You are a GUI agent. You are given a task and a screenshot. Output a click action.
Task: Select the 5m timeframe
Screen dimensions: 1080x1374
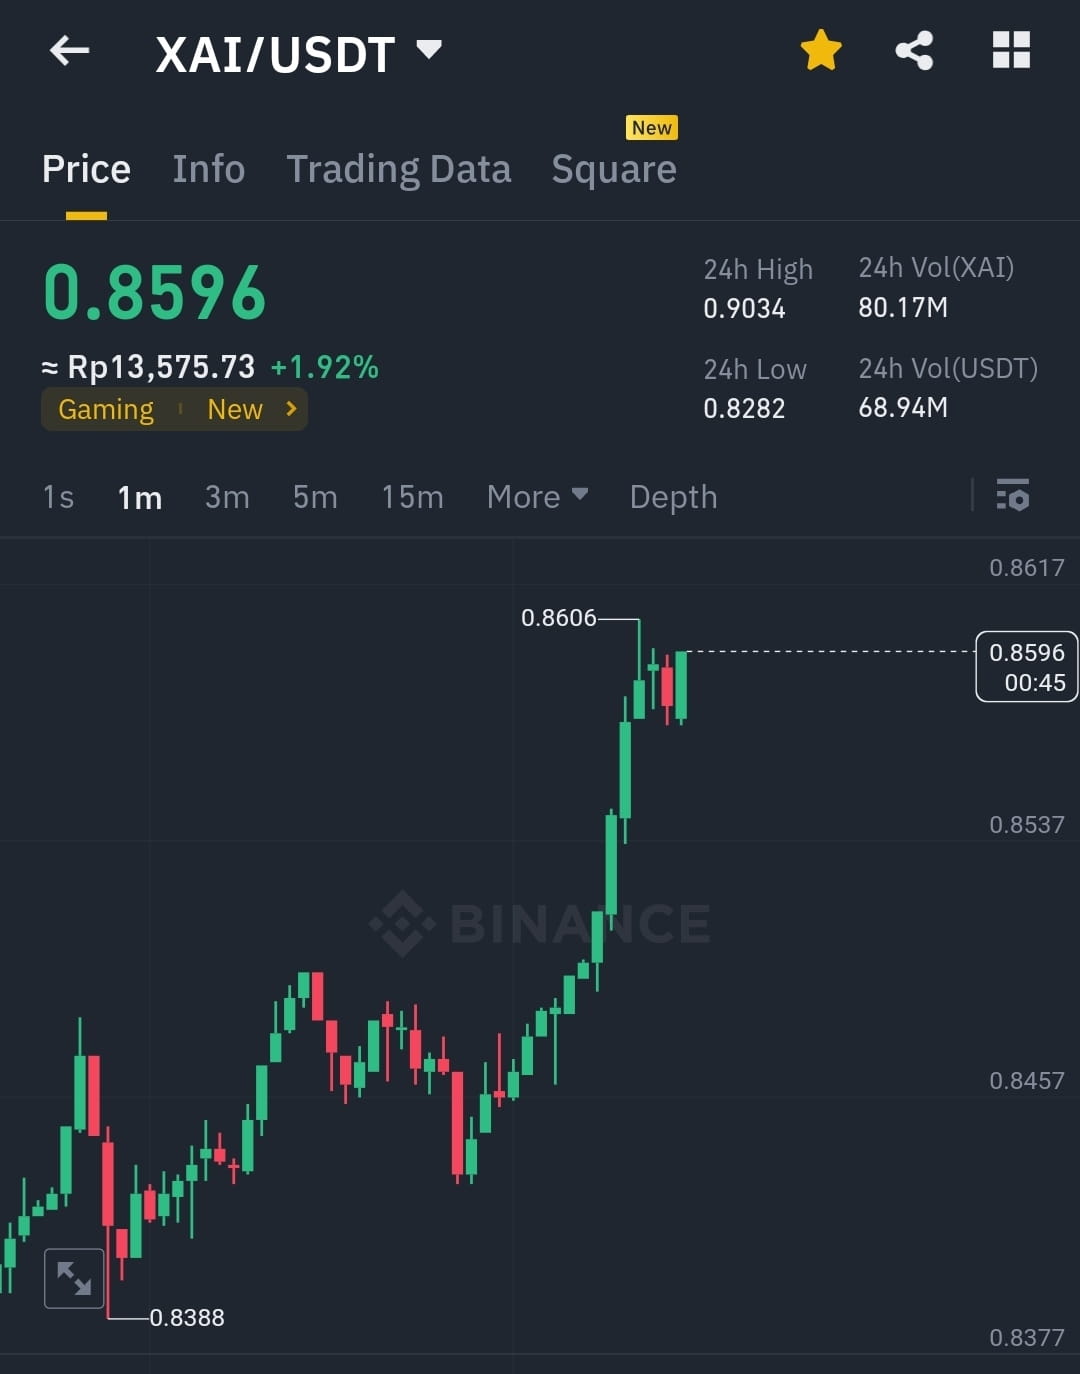(x=314, y=496)
